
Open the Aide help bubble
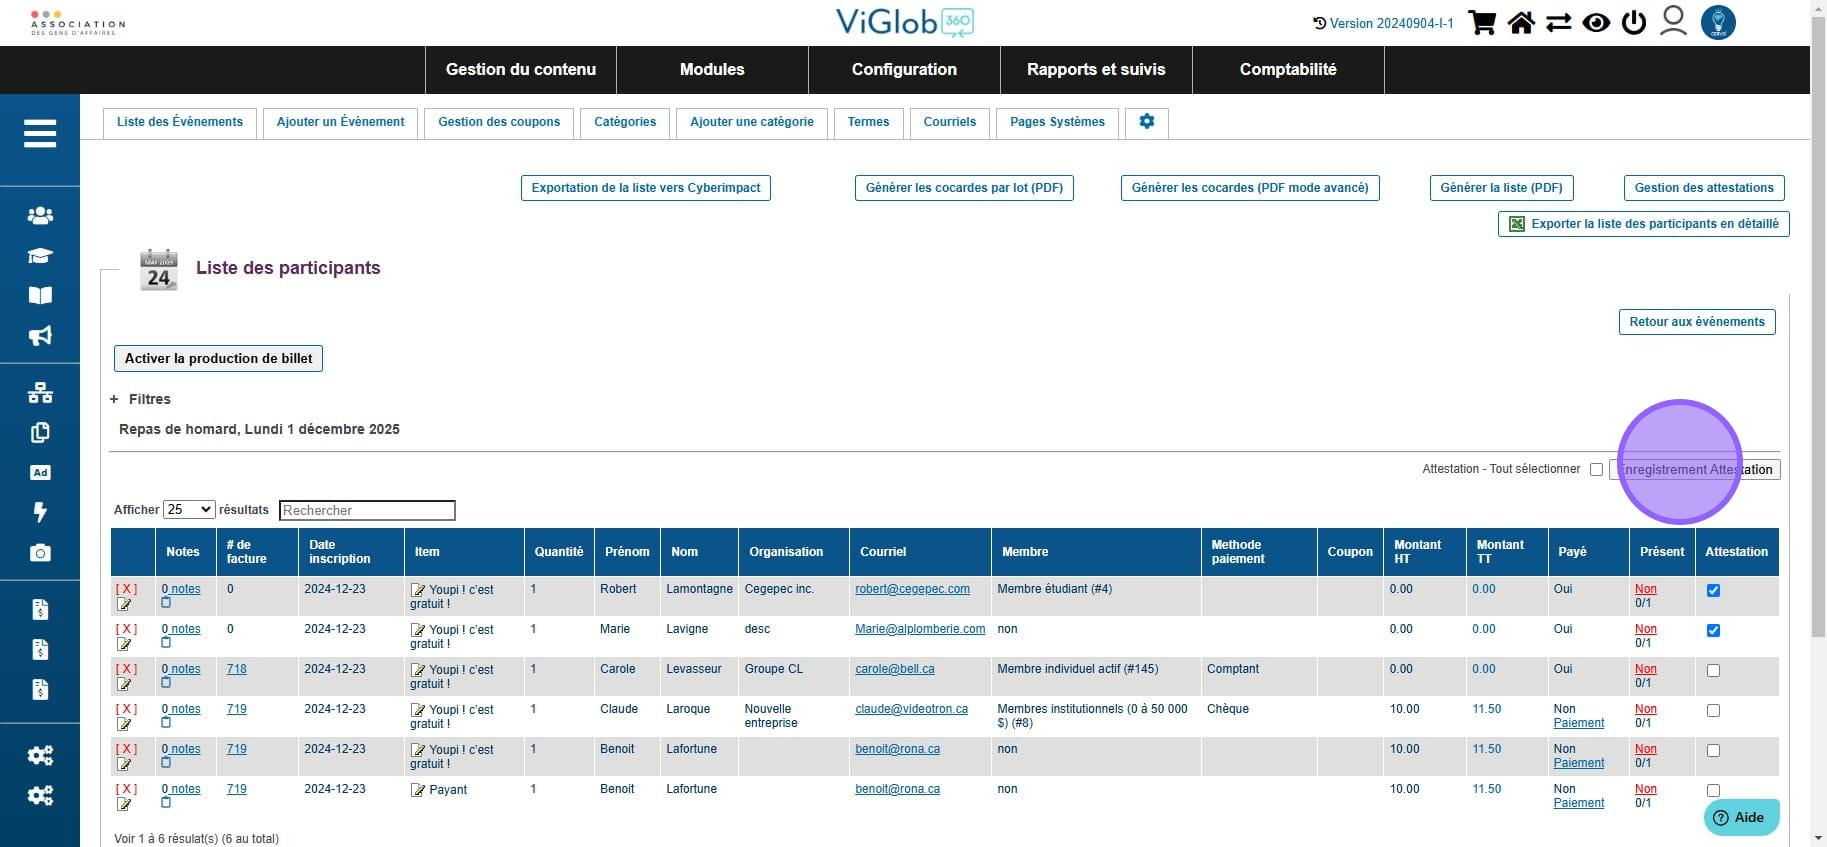pyautogui.click(x=1741, y=817)
